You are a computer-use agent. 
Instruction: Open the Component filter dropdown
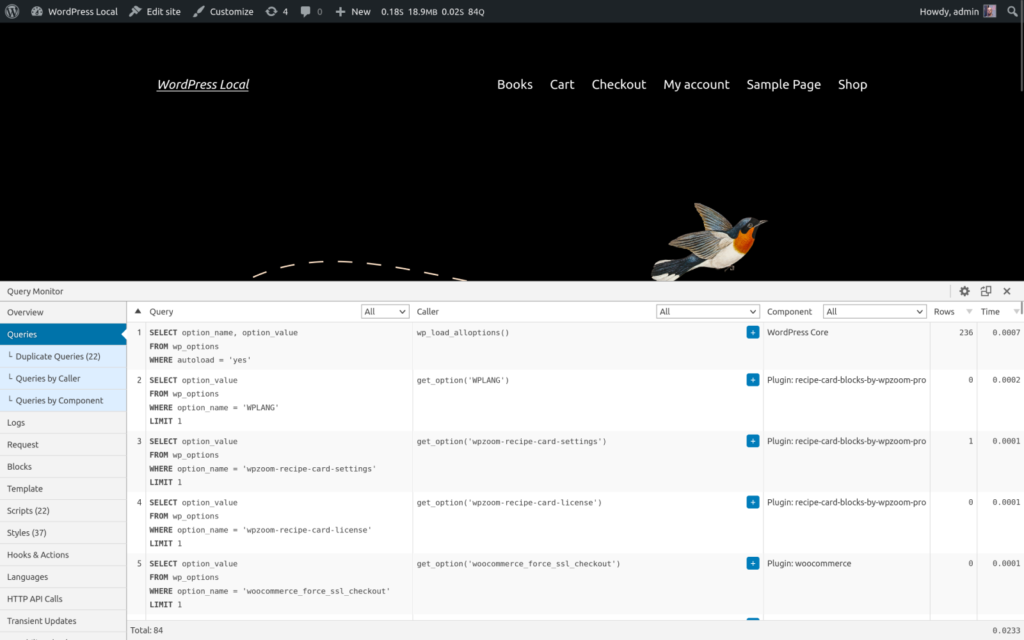tap(874, 312)
